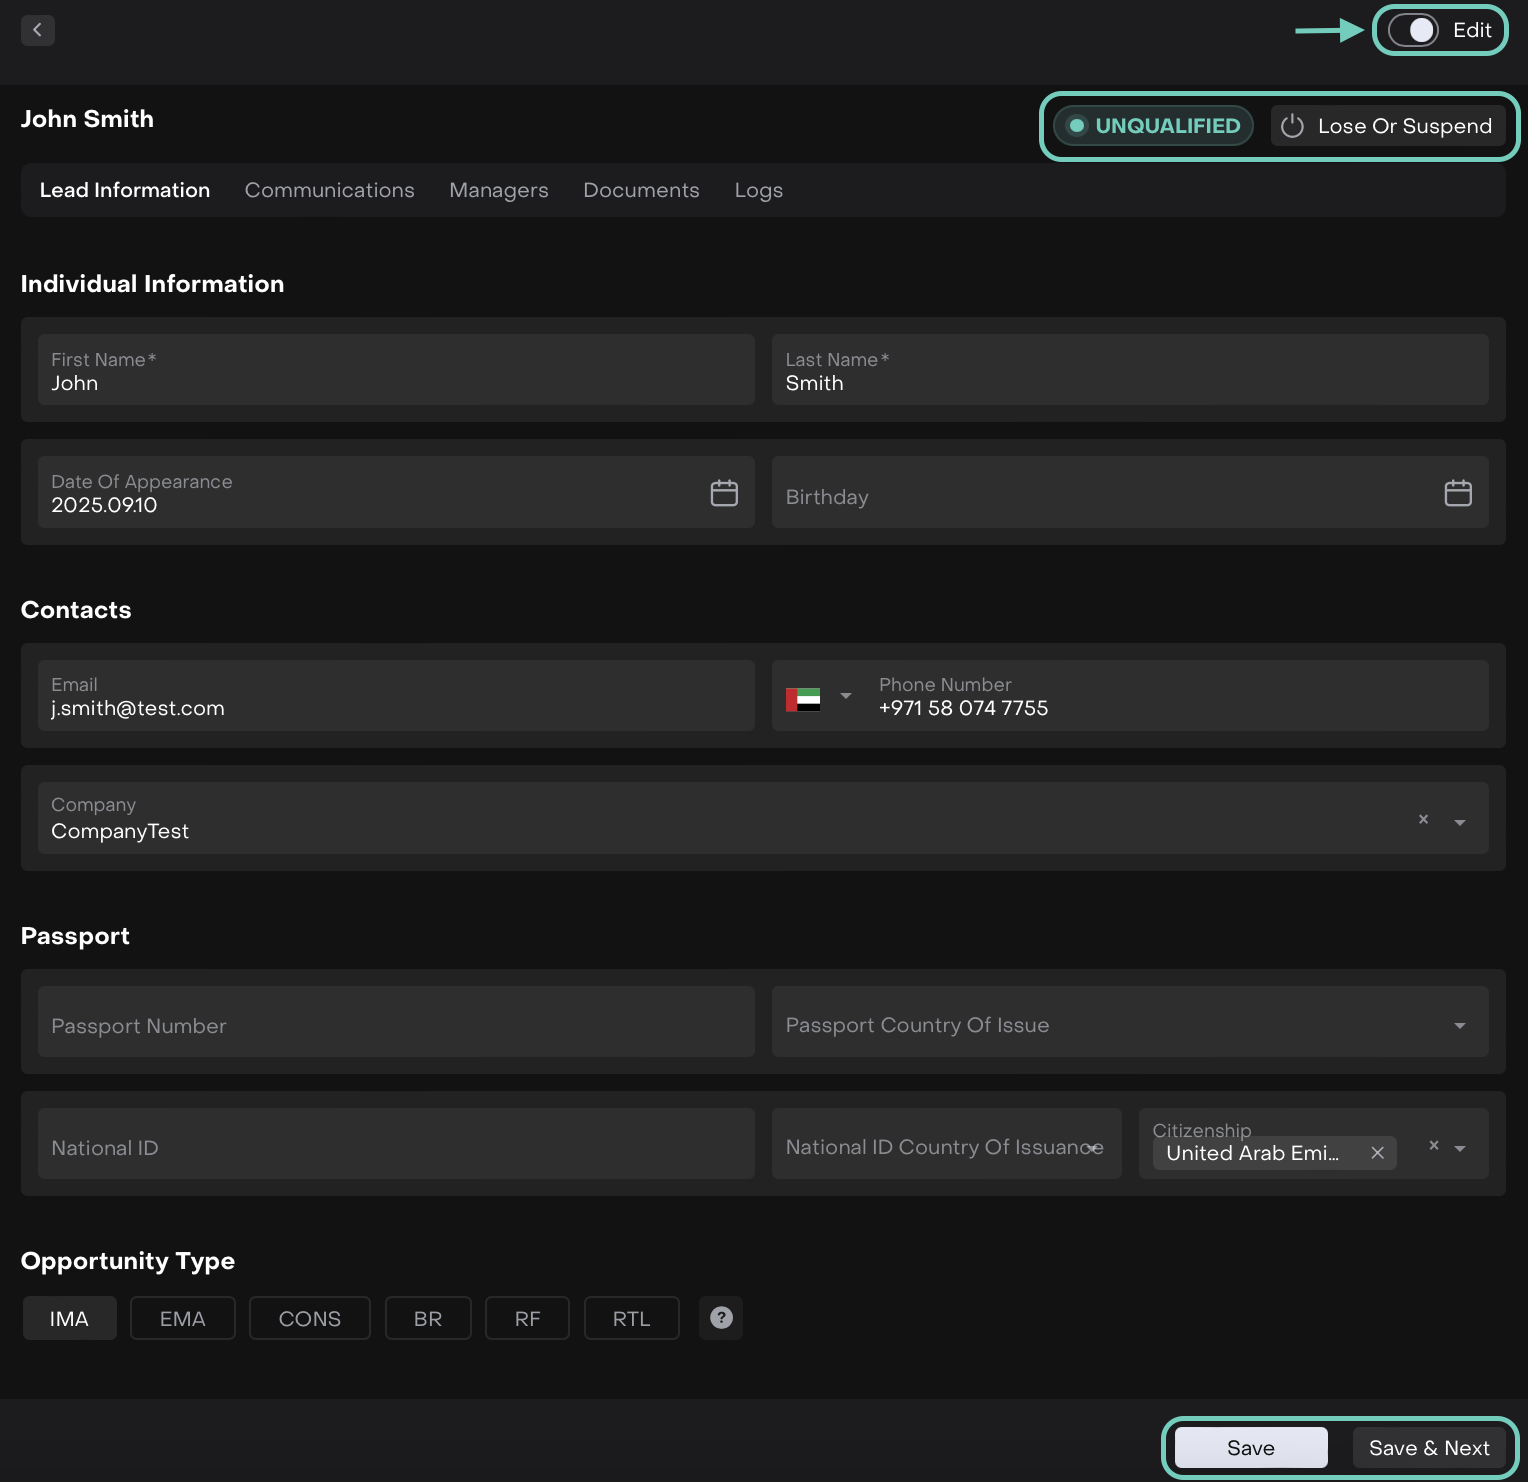
Task: Open the Documents tab
Action: point(641,190)
